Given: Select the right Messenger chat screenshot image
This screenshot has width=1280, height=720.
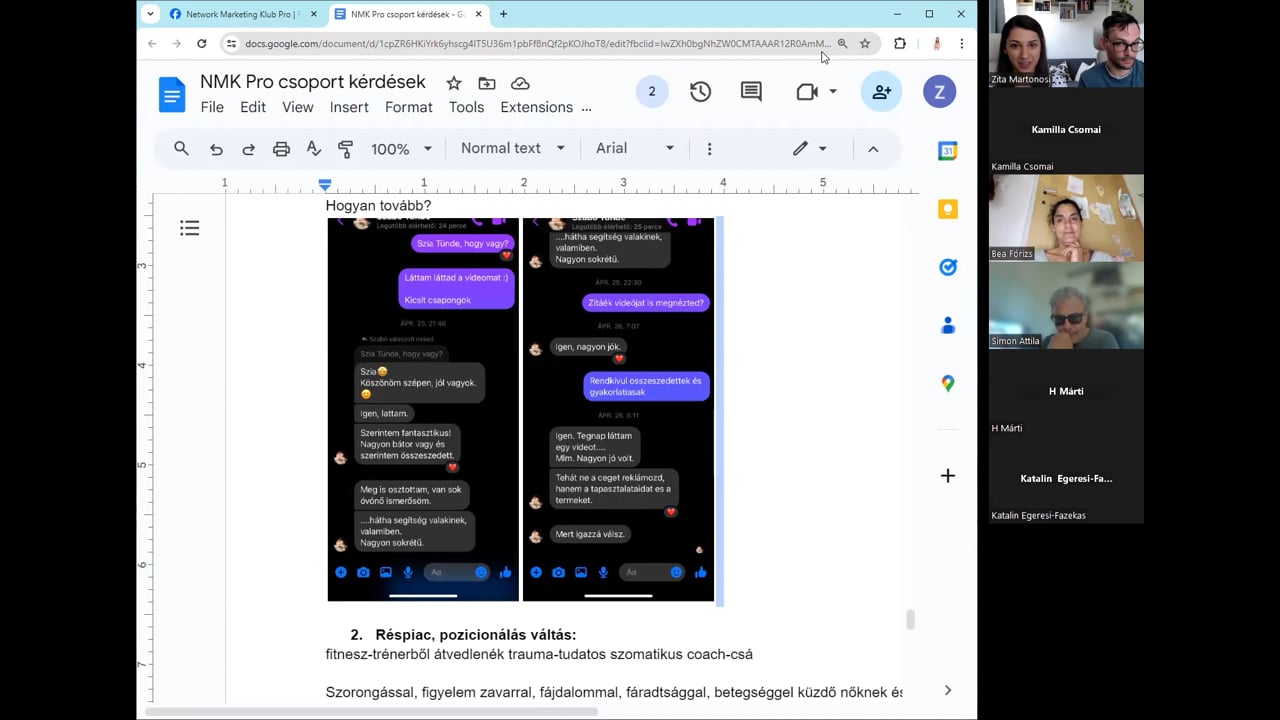Looking at the screenshot, I should pos(619,409).
